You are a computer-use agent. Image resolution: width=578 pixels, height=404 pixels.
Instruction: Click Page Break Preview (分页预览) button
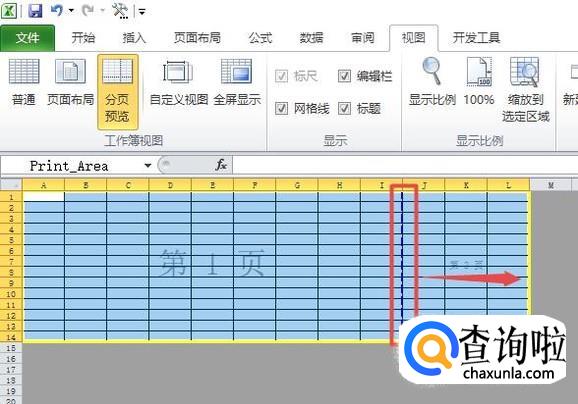[118, 91]
